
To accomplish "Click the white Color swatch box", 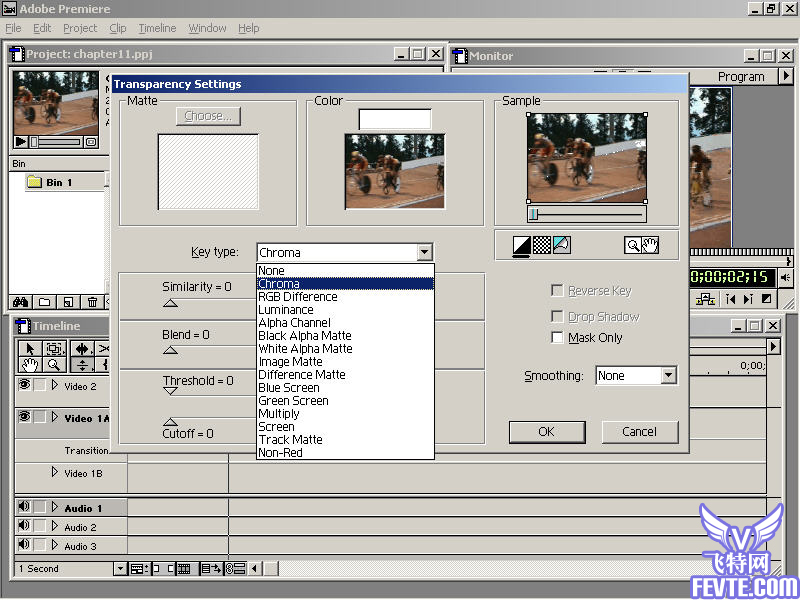I will (395, 119).
